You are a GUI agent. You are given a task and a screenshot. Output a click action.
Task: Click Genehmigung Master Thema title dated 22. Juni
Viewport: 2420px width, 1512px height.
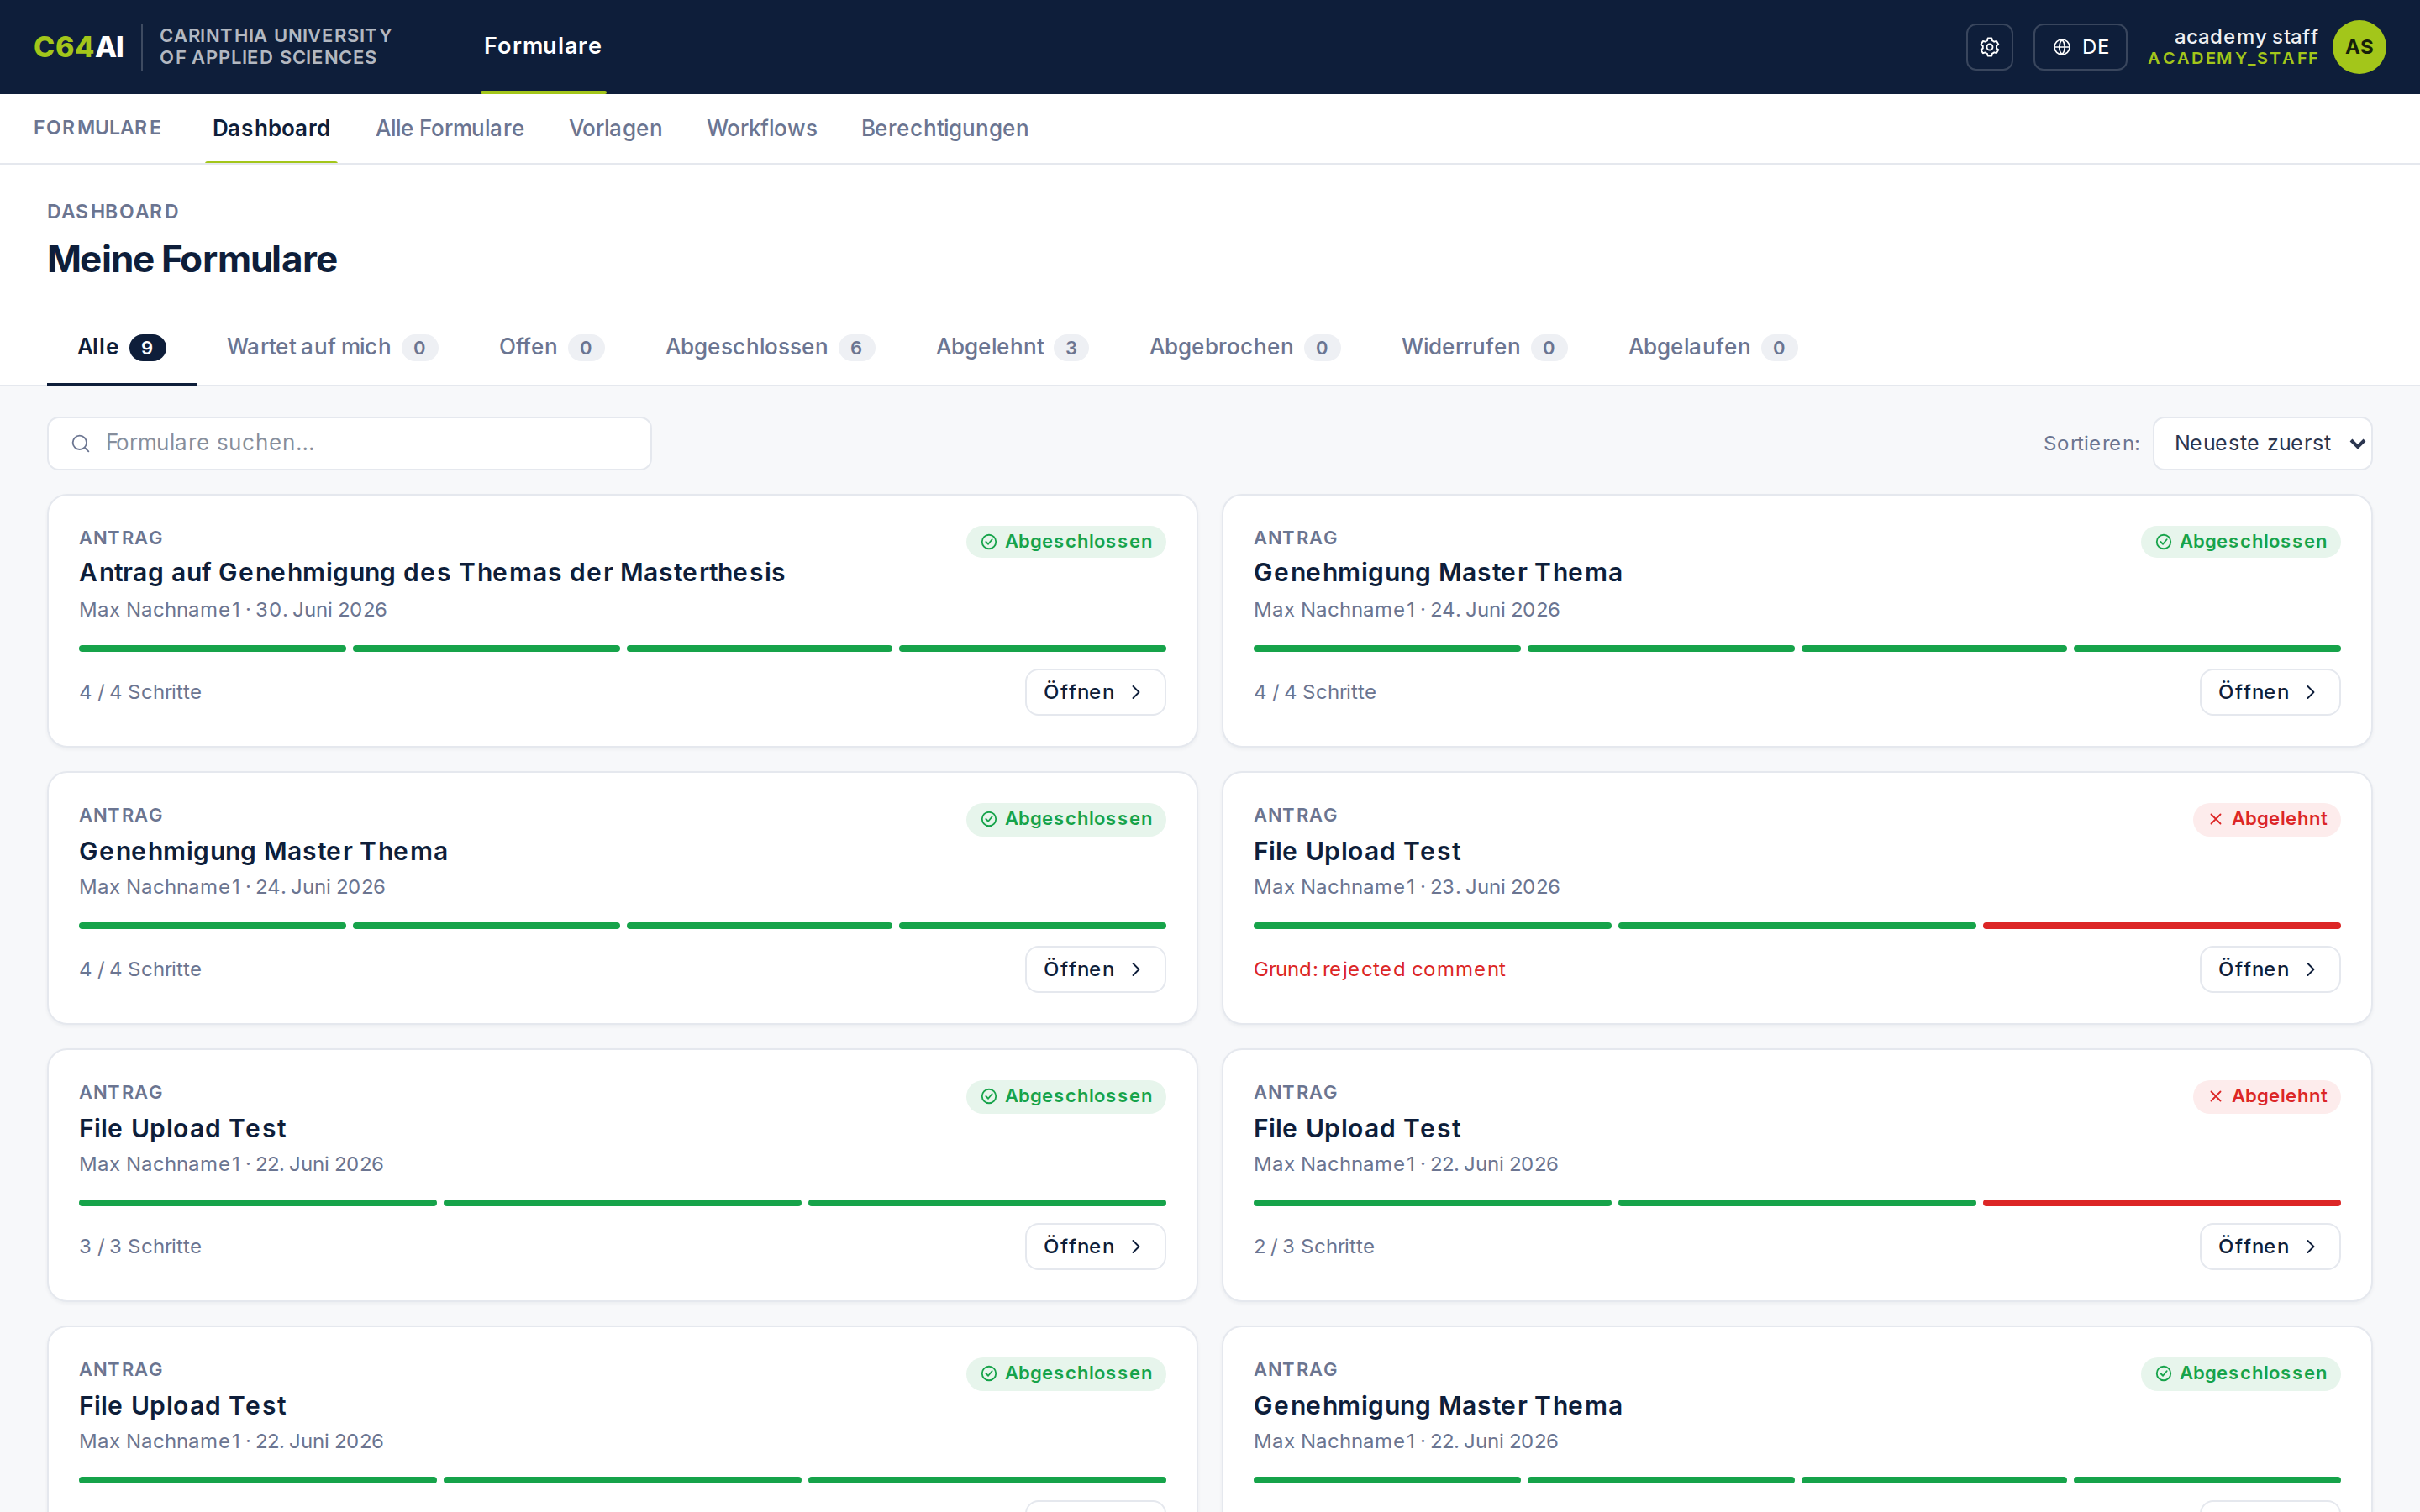pyautogui.click(x=1438, y=1405)
